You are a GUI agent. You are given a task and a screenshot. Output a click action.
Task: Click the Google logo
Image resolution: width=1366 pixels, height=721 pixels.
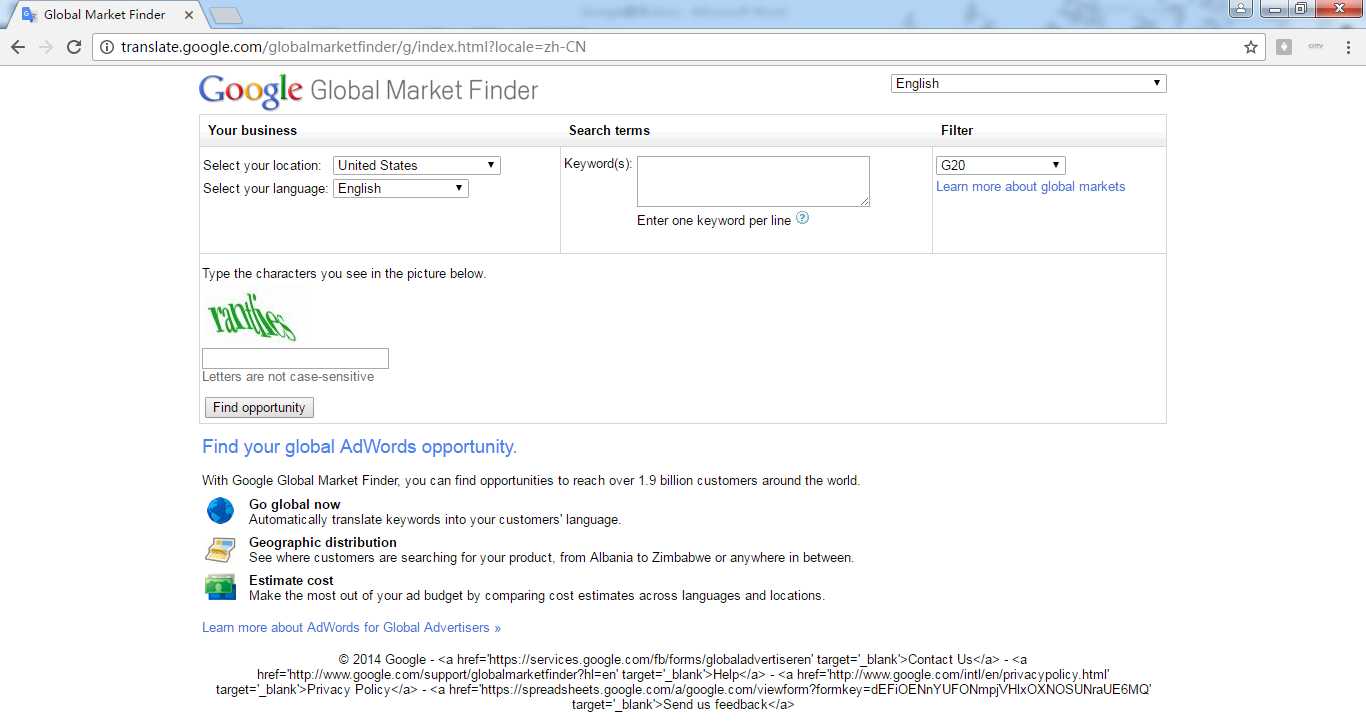(x=251, y=91)
